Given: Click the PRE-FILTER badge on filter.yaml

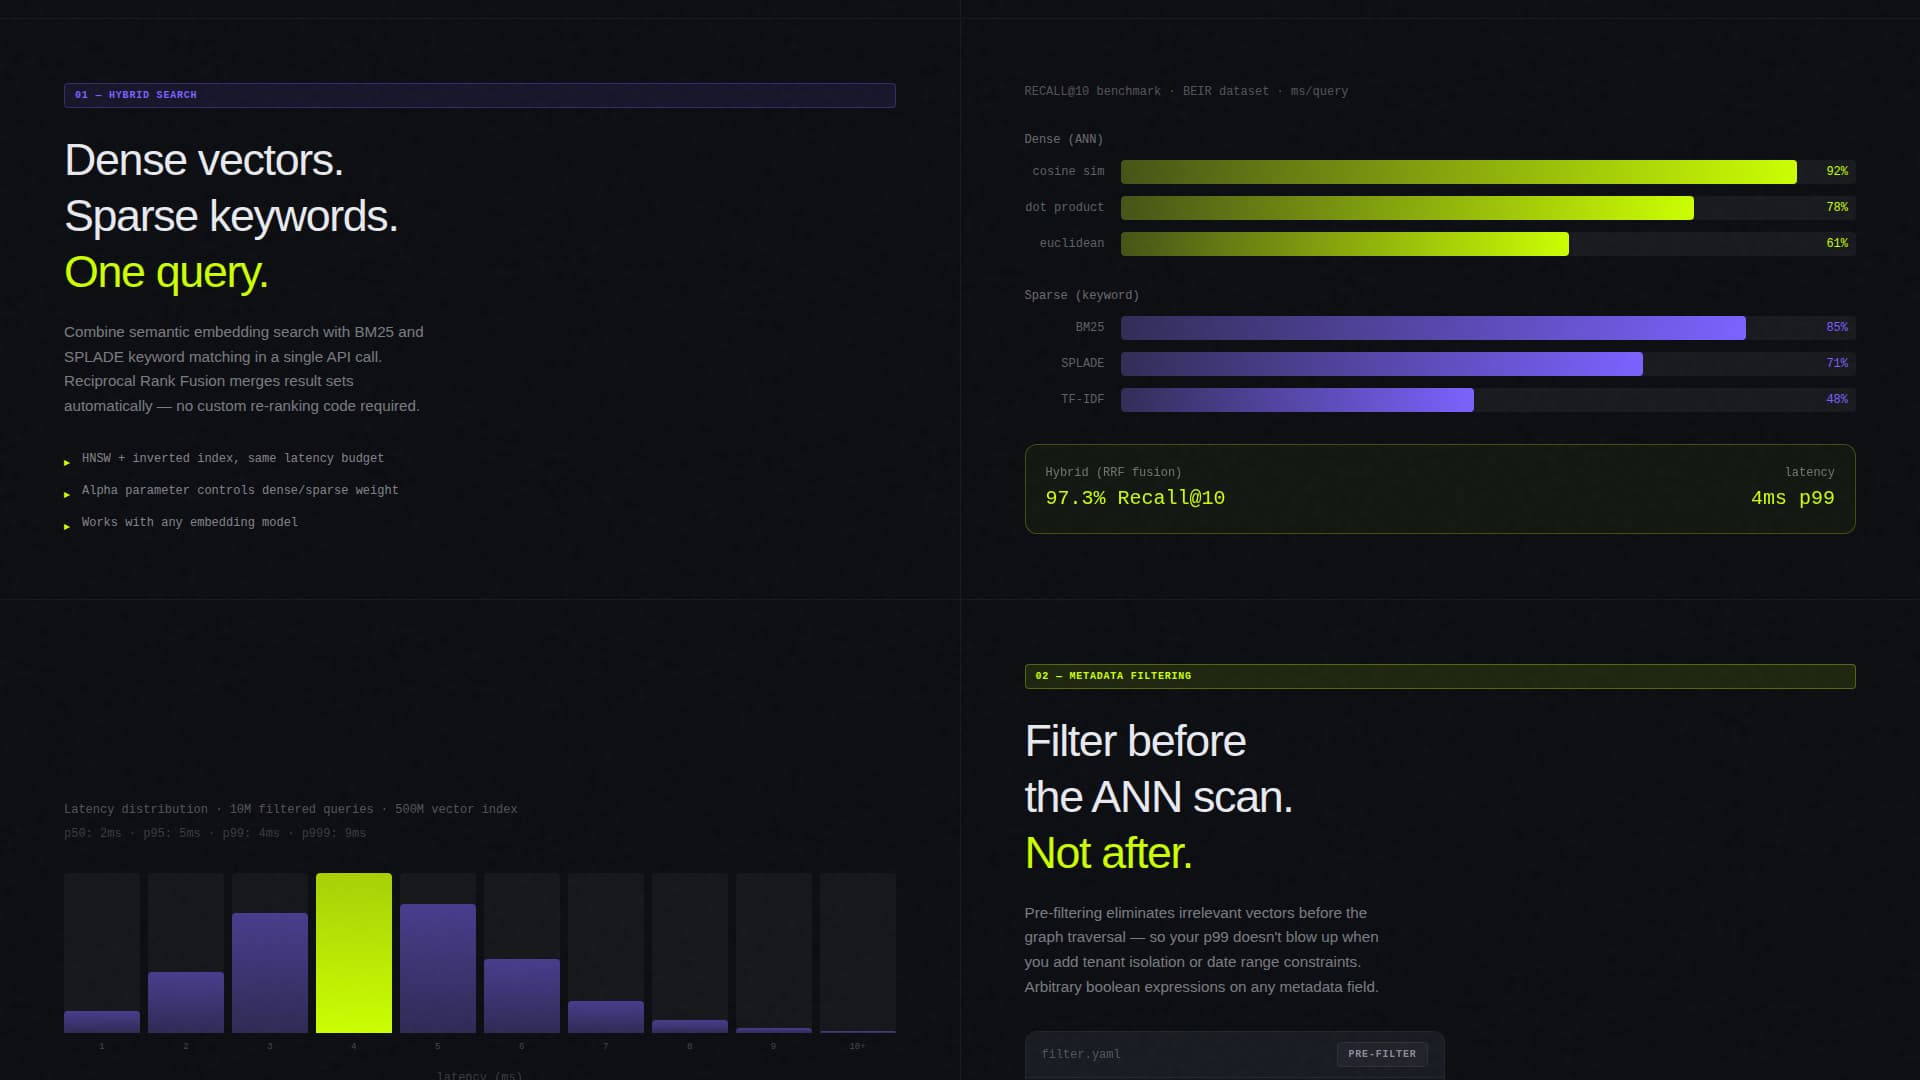Looking at the screenshot, I should coord(1382,1054).
